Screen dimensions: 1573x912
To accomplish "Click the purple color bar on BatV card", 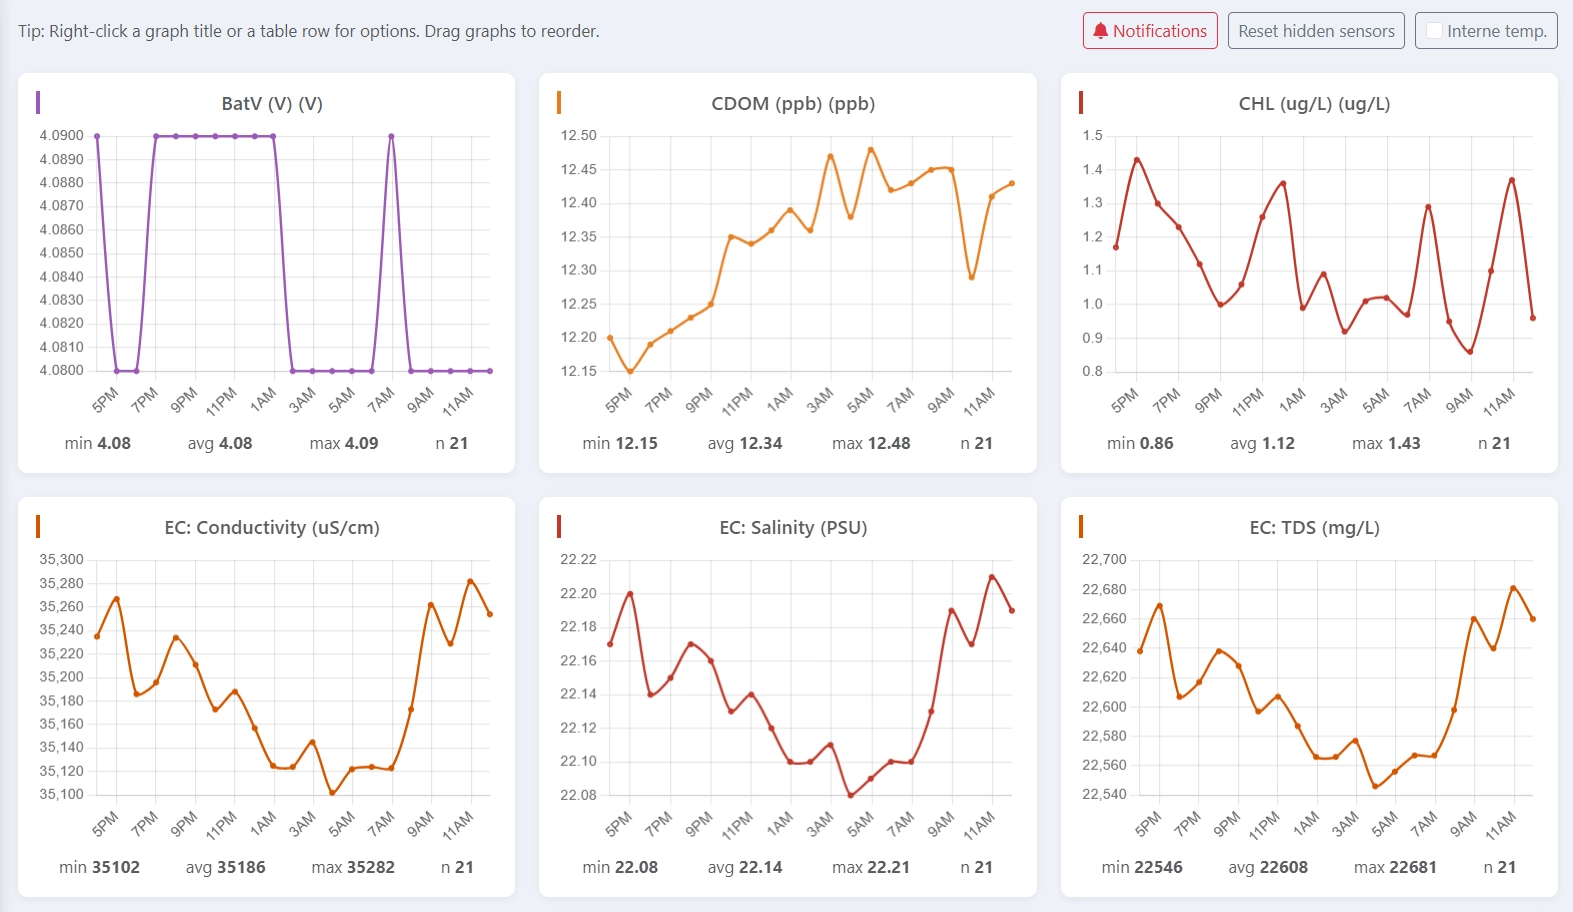I will (x=38, y=102).
